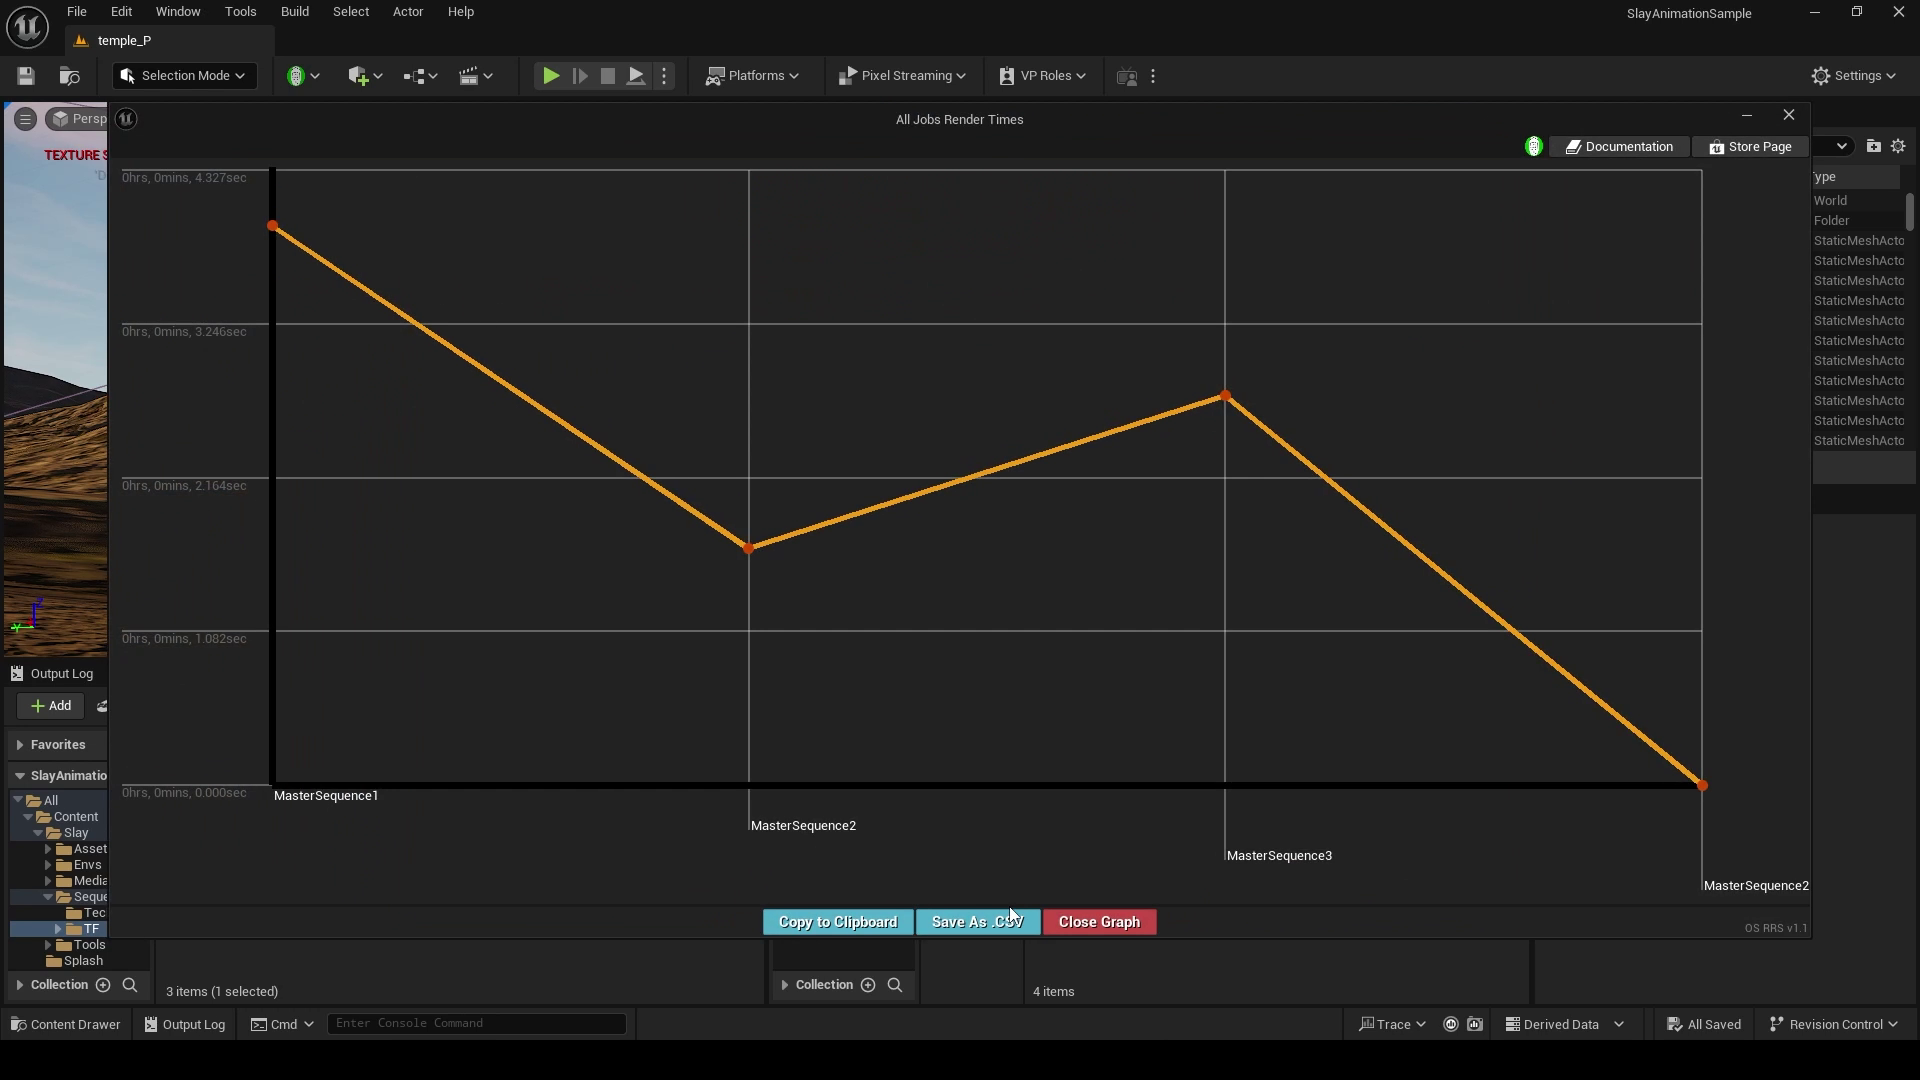Click the Close Graph button
The width and height of the screenshot is (1920, 1080).
click(1099, 922)
